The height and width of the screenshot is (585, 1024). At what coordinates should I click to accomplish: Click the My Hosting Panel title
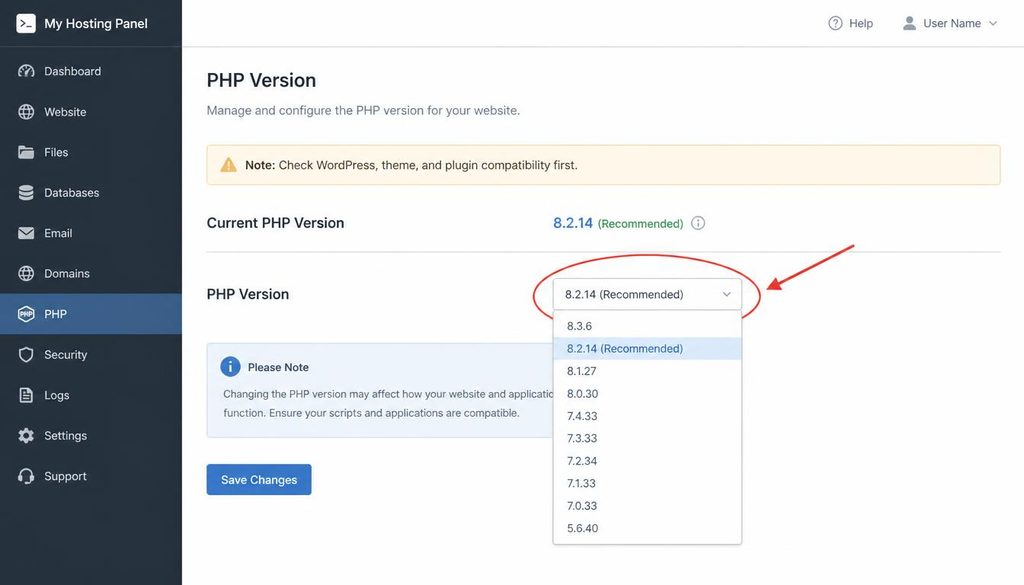96,24
